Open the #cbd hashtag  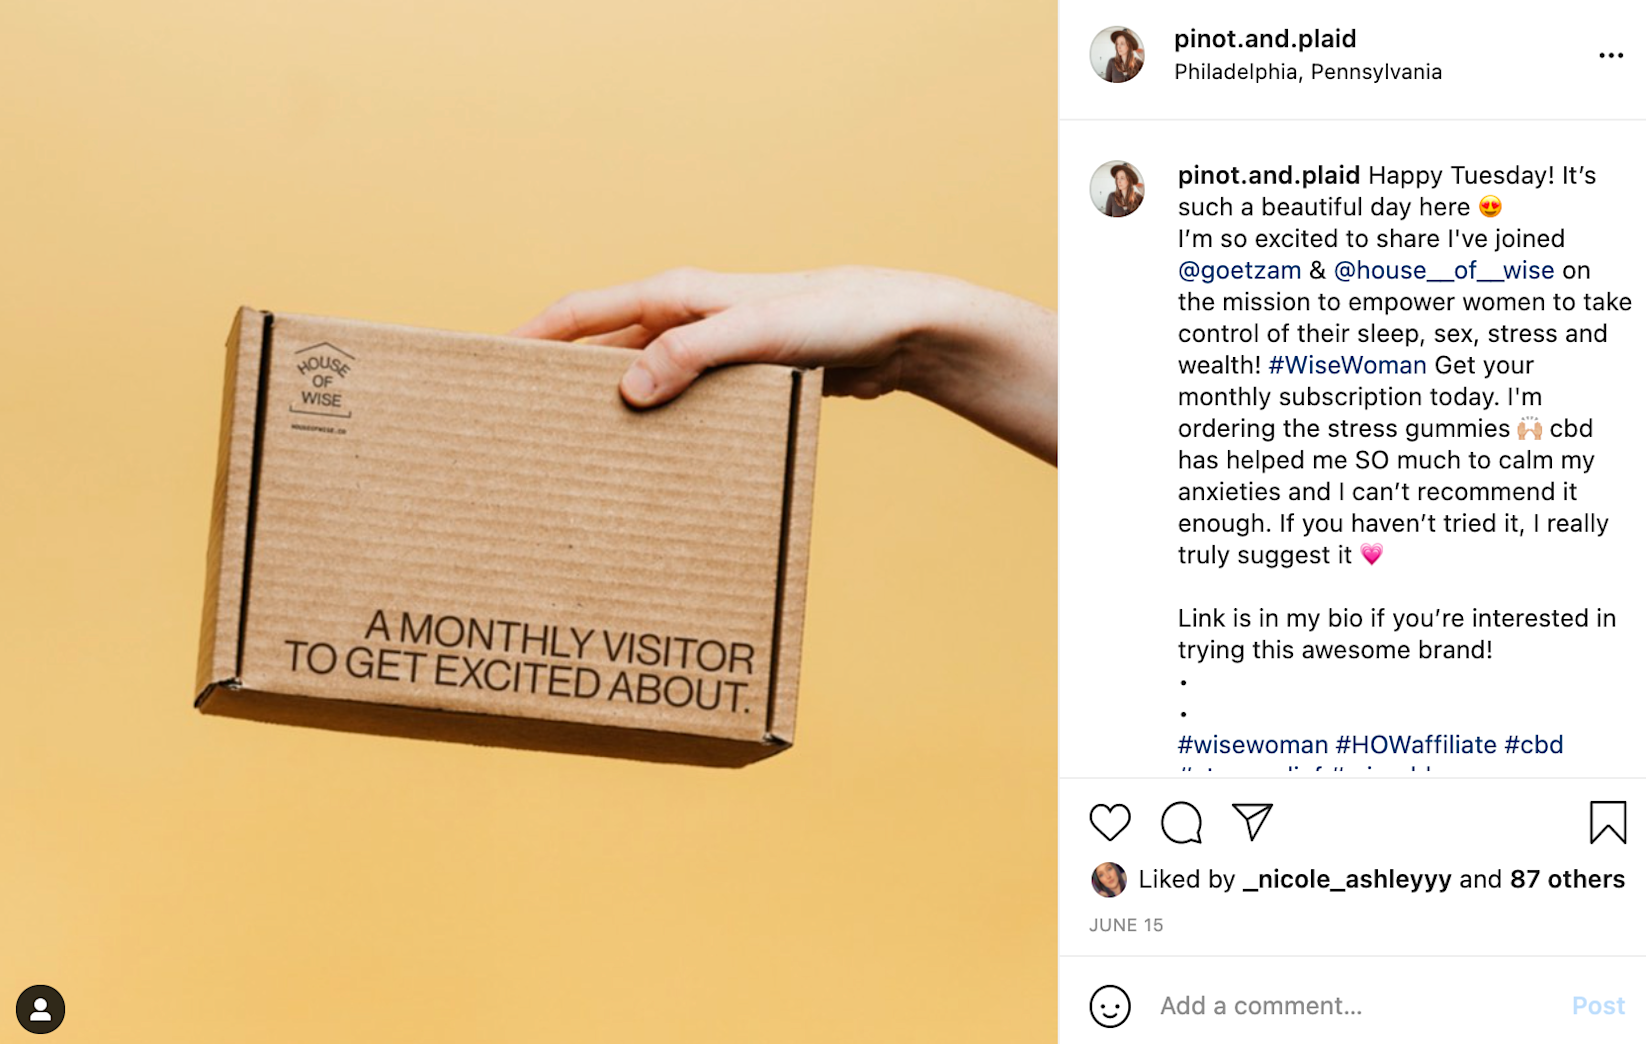tap(1533, 744)
